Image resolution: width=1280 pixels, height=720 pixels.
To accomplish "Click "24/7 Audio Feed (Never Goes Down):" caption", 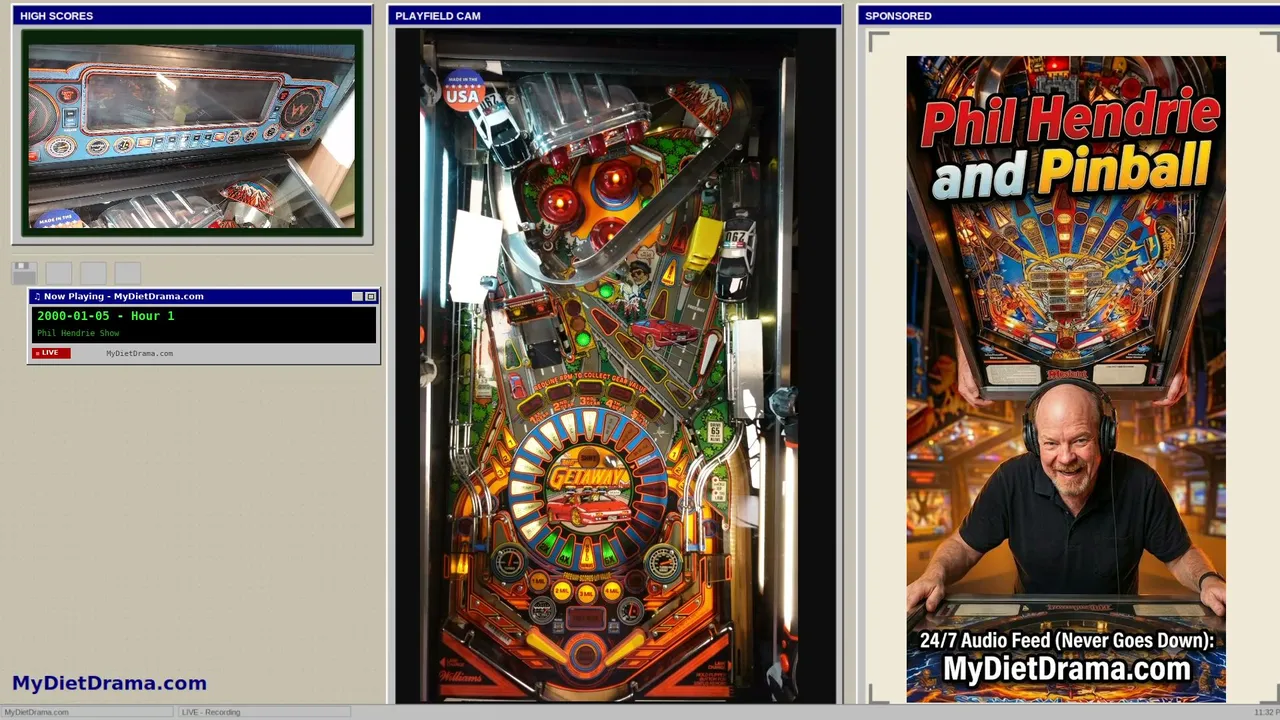I will coord(1066,641).
